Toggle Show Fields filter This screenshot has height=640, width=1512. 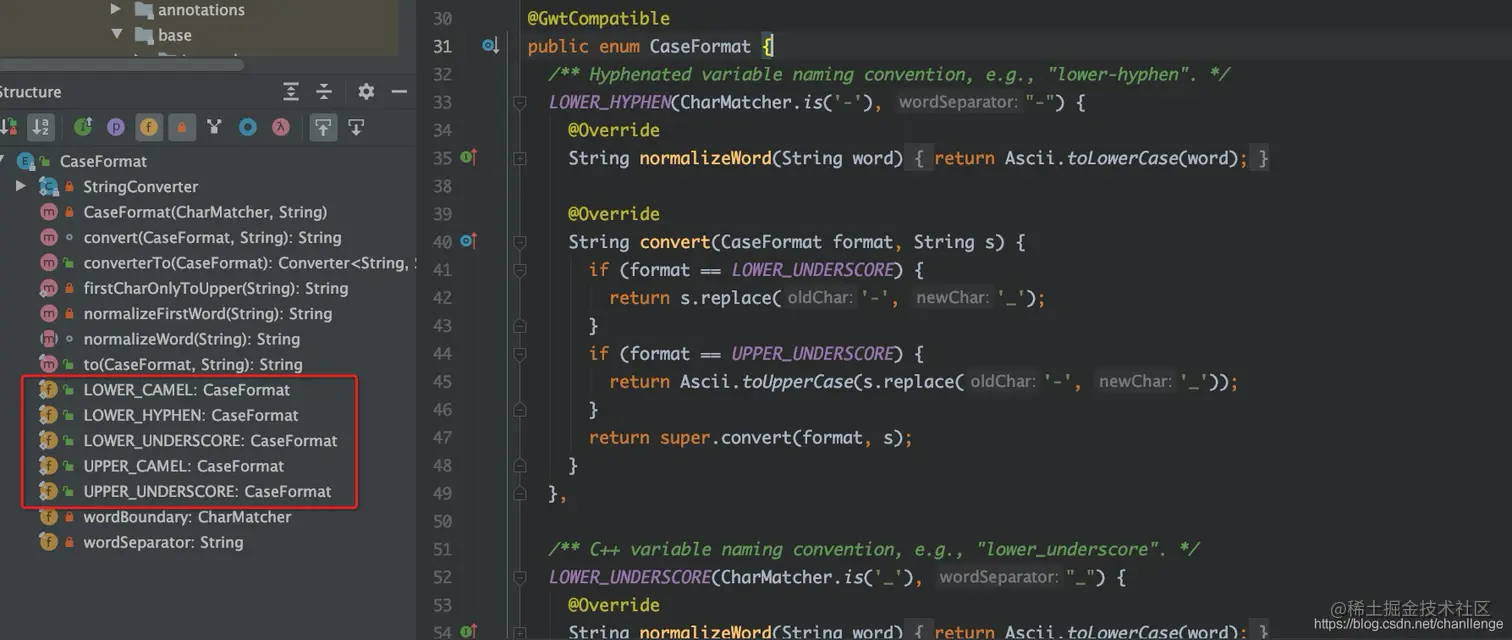(x=149, y=127)
